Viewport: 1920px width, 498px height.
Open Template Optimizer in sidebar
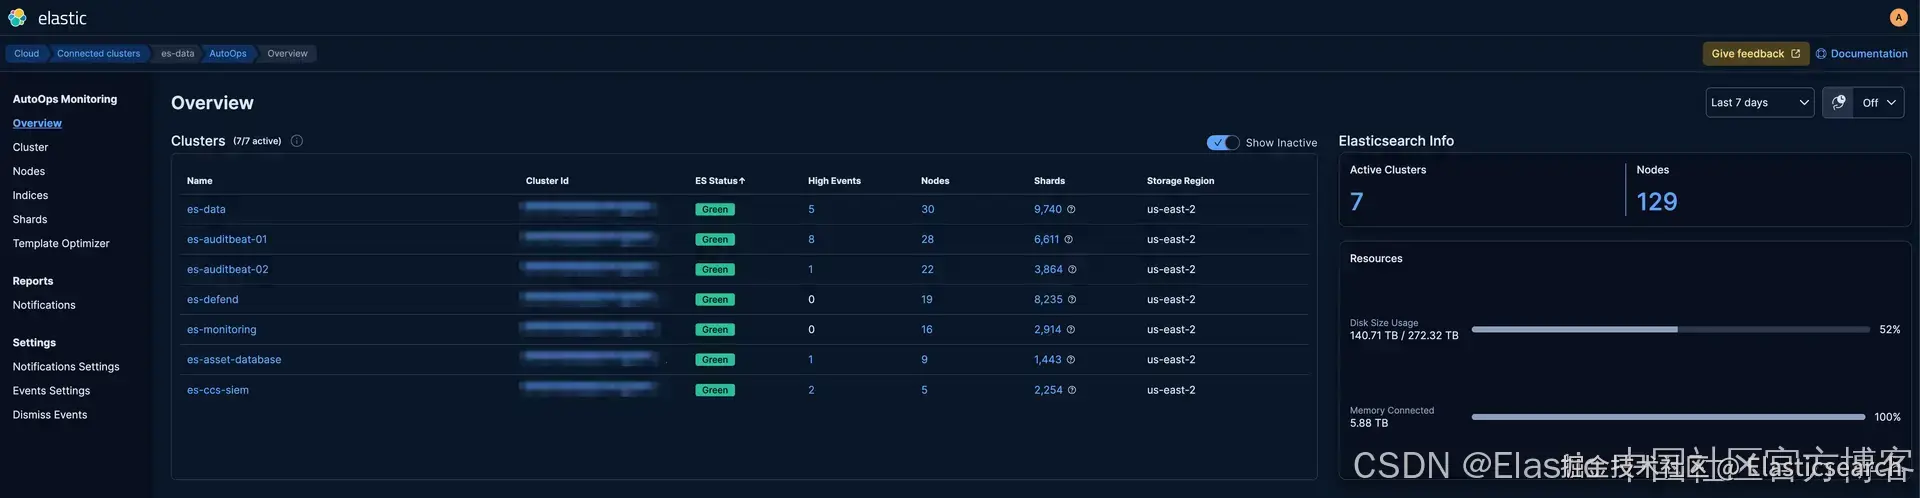(61, 243)
